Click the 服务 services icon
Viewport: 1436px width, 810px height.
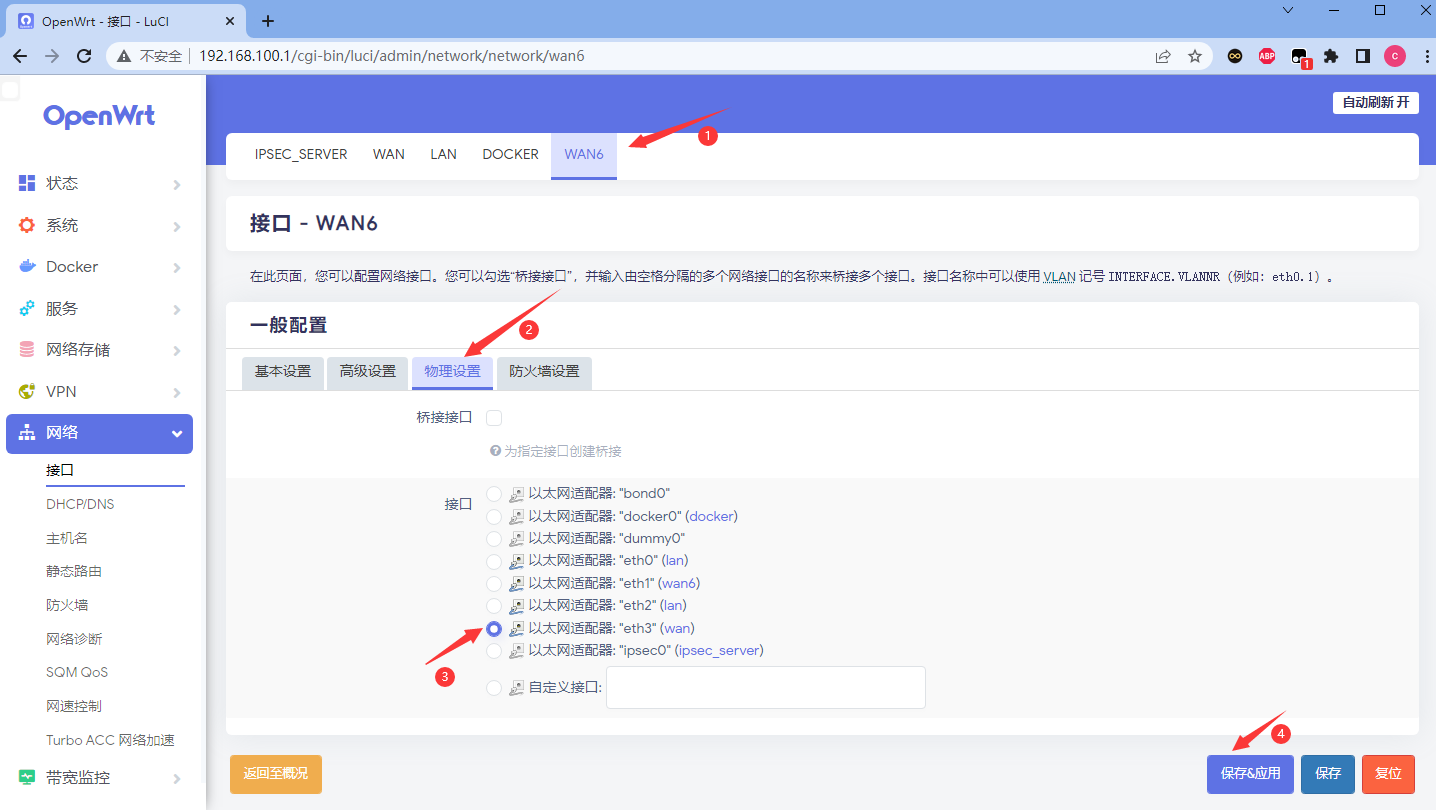pyautogui.click(x=27, y=308)
